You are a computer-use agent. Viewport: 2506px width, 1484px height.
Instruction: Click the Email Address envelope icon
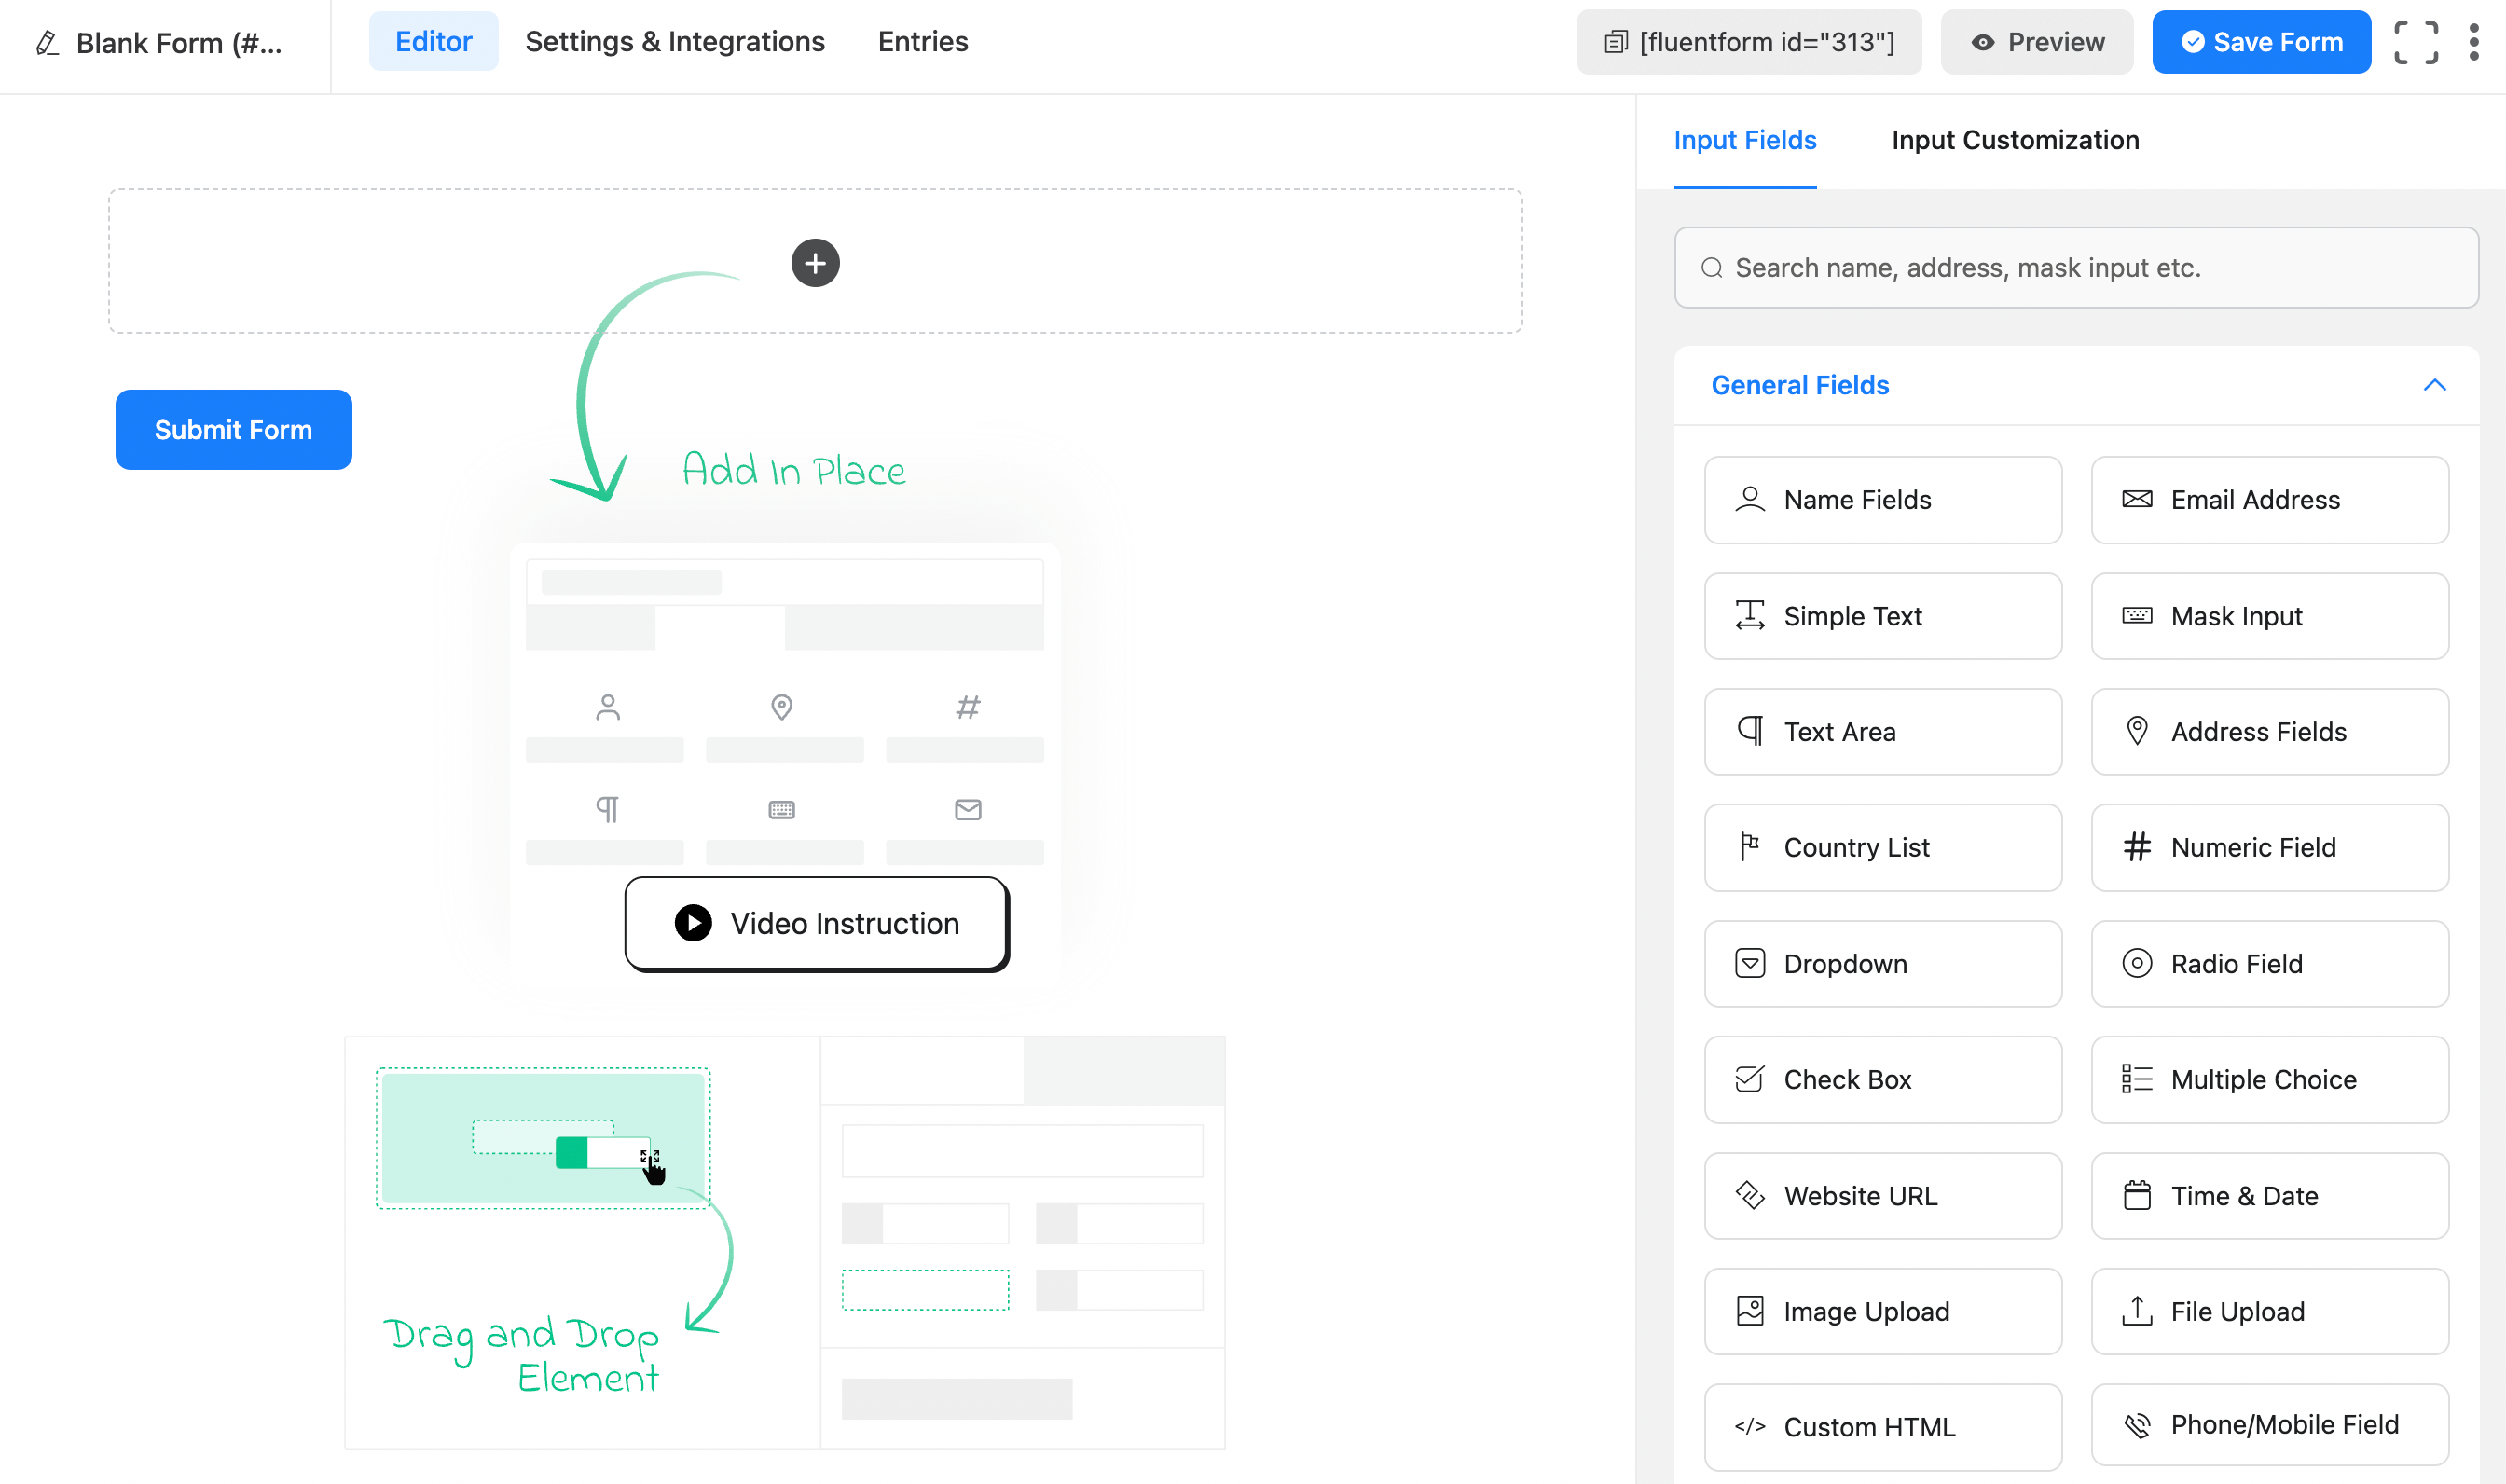tap(2137, 499)
